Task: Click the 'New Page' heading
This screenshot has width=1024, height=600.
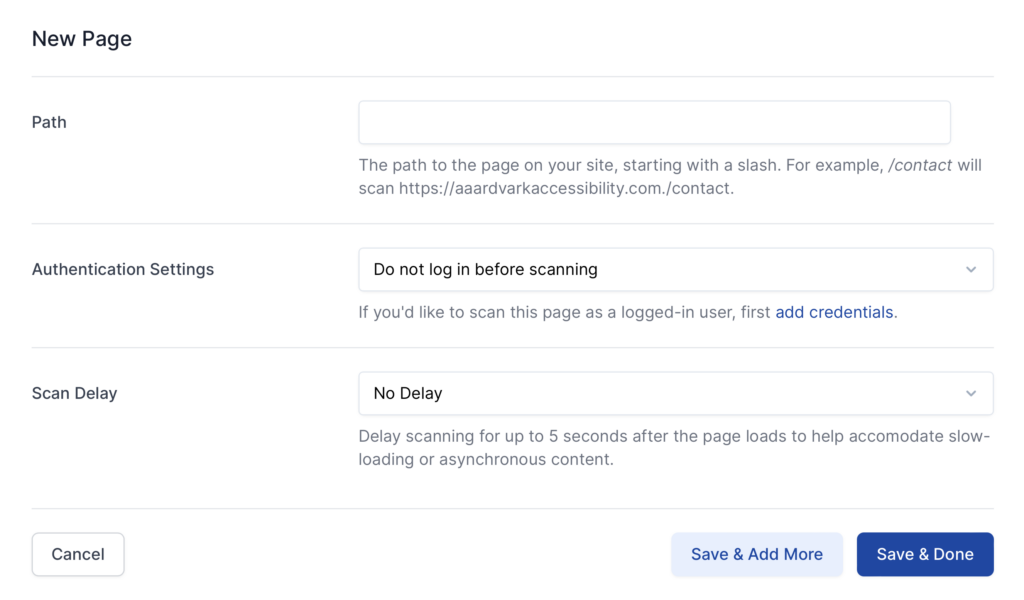Action: [82, 39]
